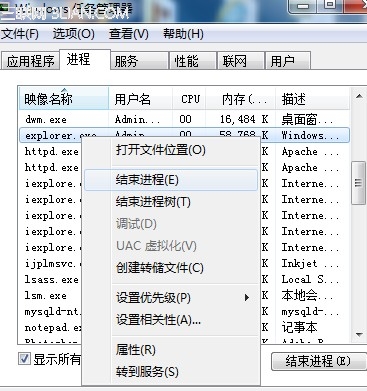Viewport: 367px width, 391px height.
Task: Click the Windows... description of explorer.exe
Action: tap(310, 135)
